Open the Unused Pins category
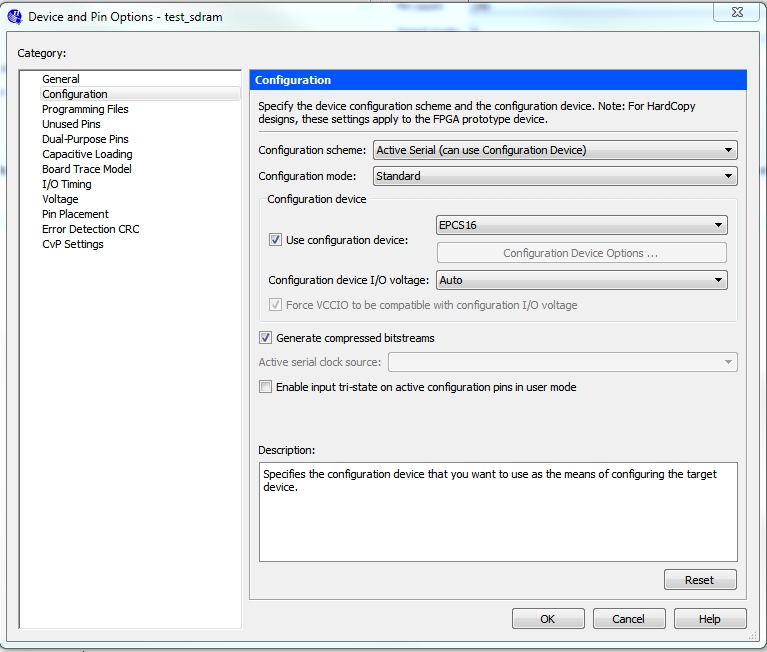This screenshot has width=767, height=652. tap(71, 124)
